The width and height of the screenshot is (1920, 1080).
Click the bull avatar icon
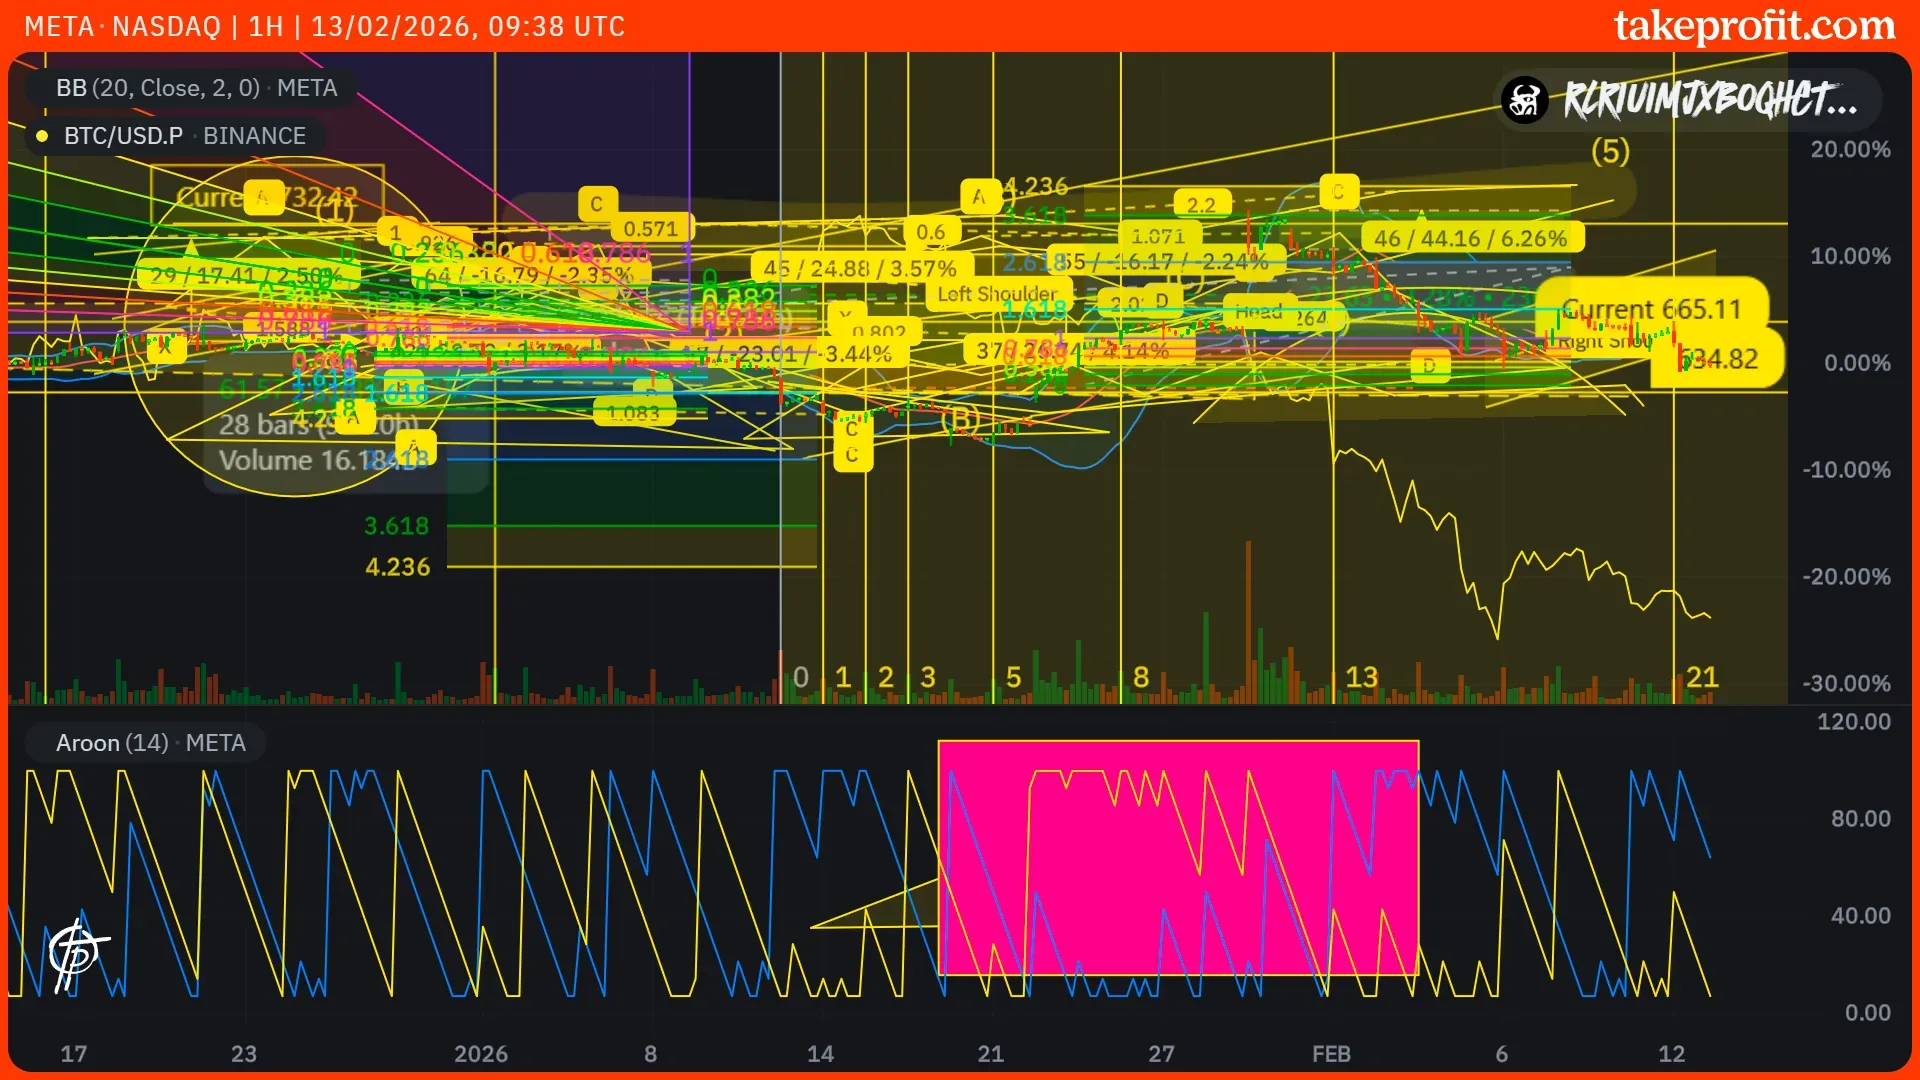[x=1525, y=100]
